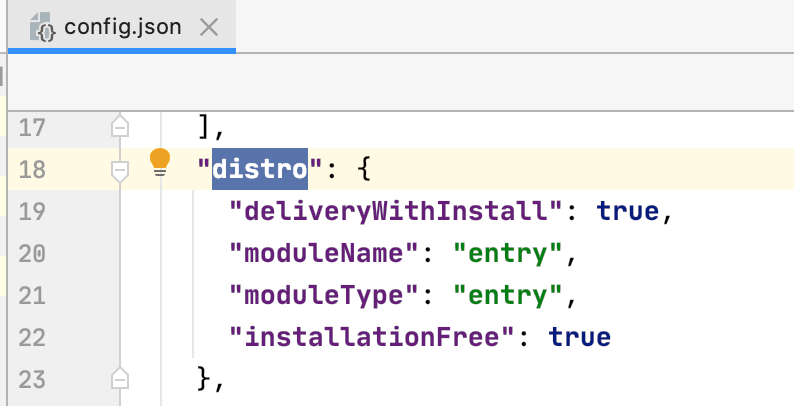Screen dimensions: 794x406
Task: Click the "moduleName" key
Action: tap(324, 253)
